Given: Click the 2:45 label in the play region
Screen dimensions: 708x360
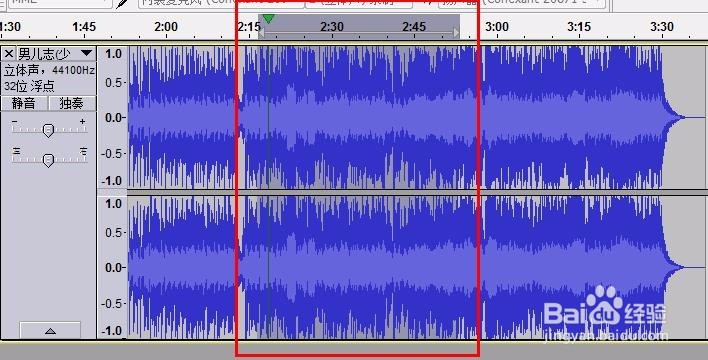Looking at the screenshot, I should (x=414, y=27).
